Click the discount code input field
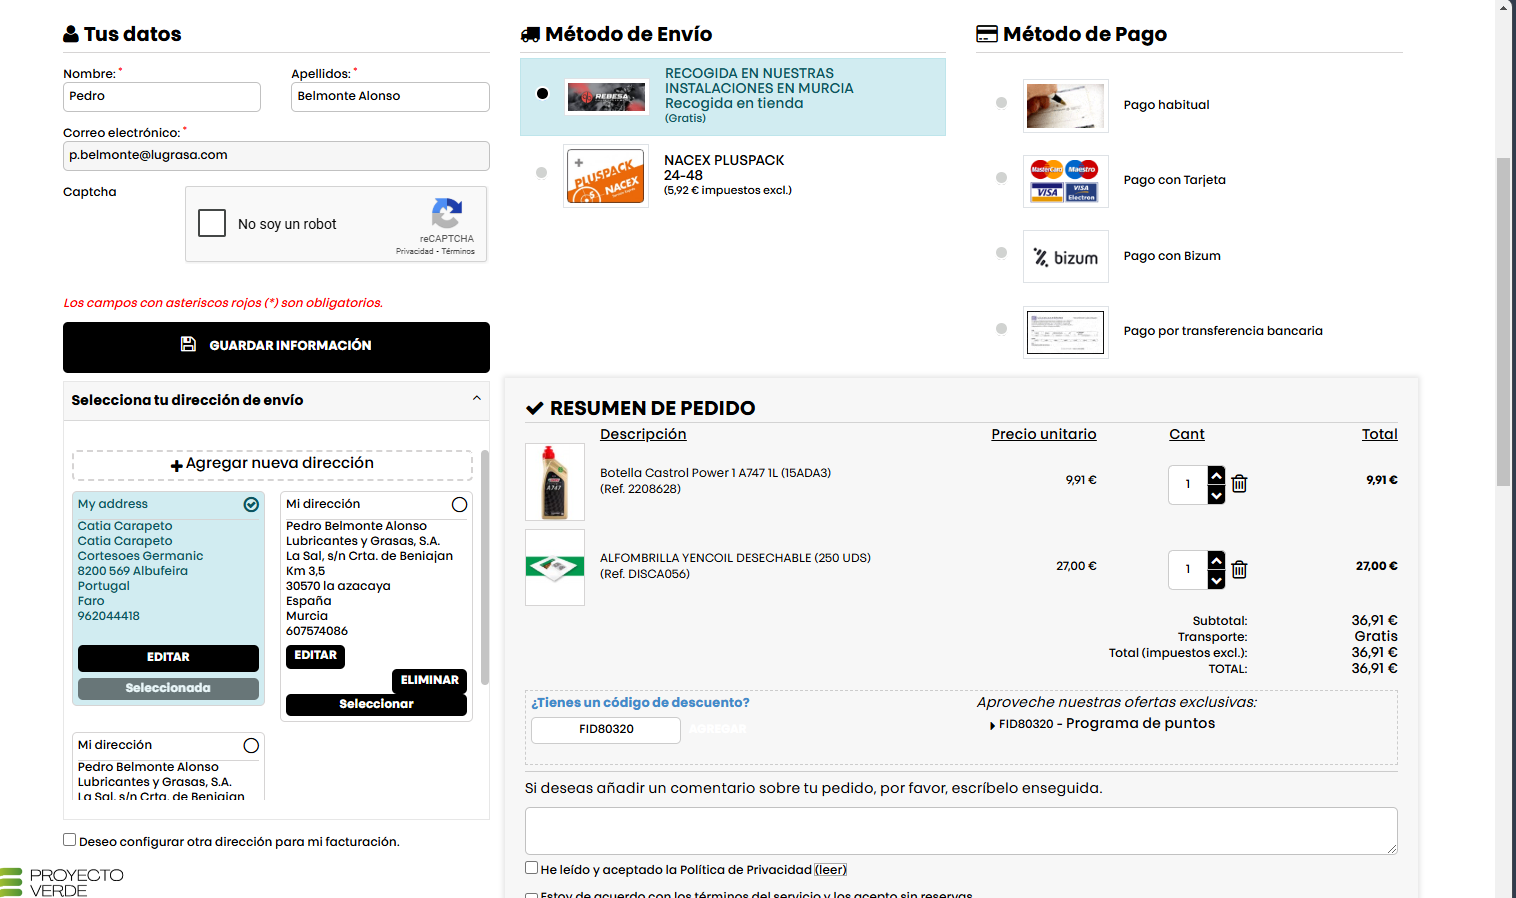This screenshot has width=1516, height=898. 606,730
